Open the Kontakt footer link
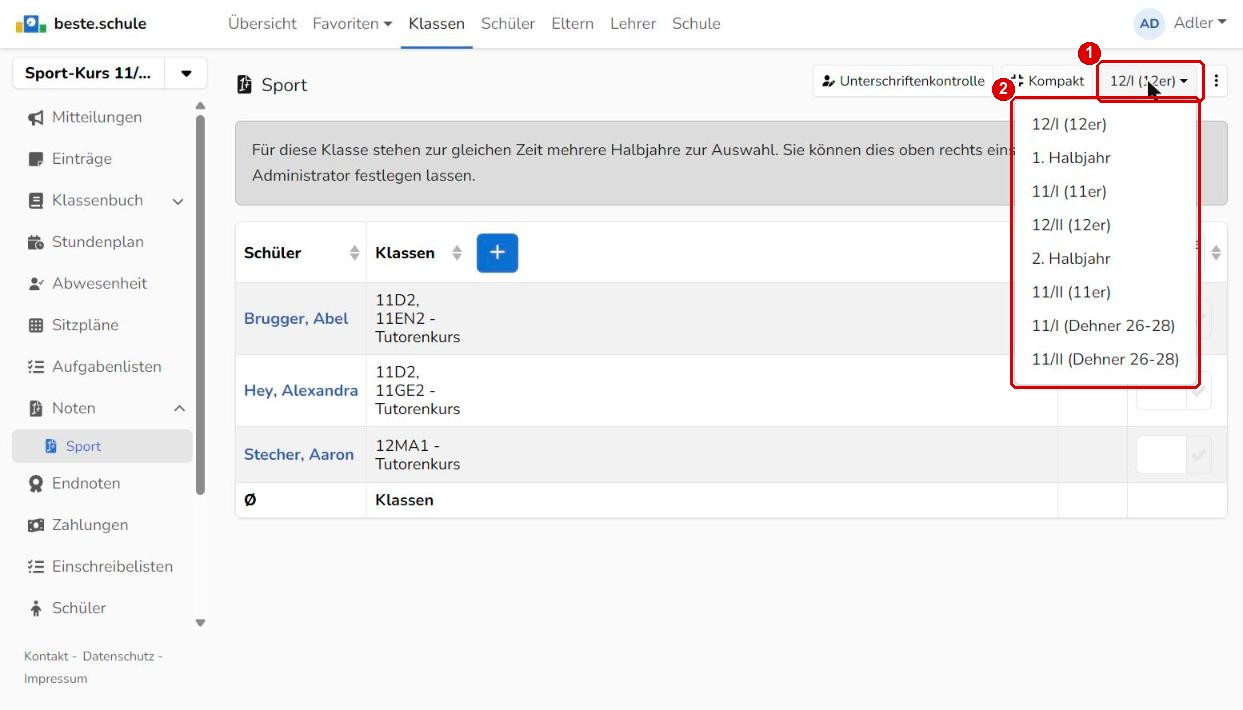The height and width of the screenshot is (710, 1243). [x=46, y=656]
